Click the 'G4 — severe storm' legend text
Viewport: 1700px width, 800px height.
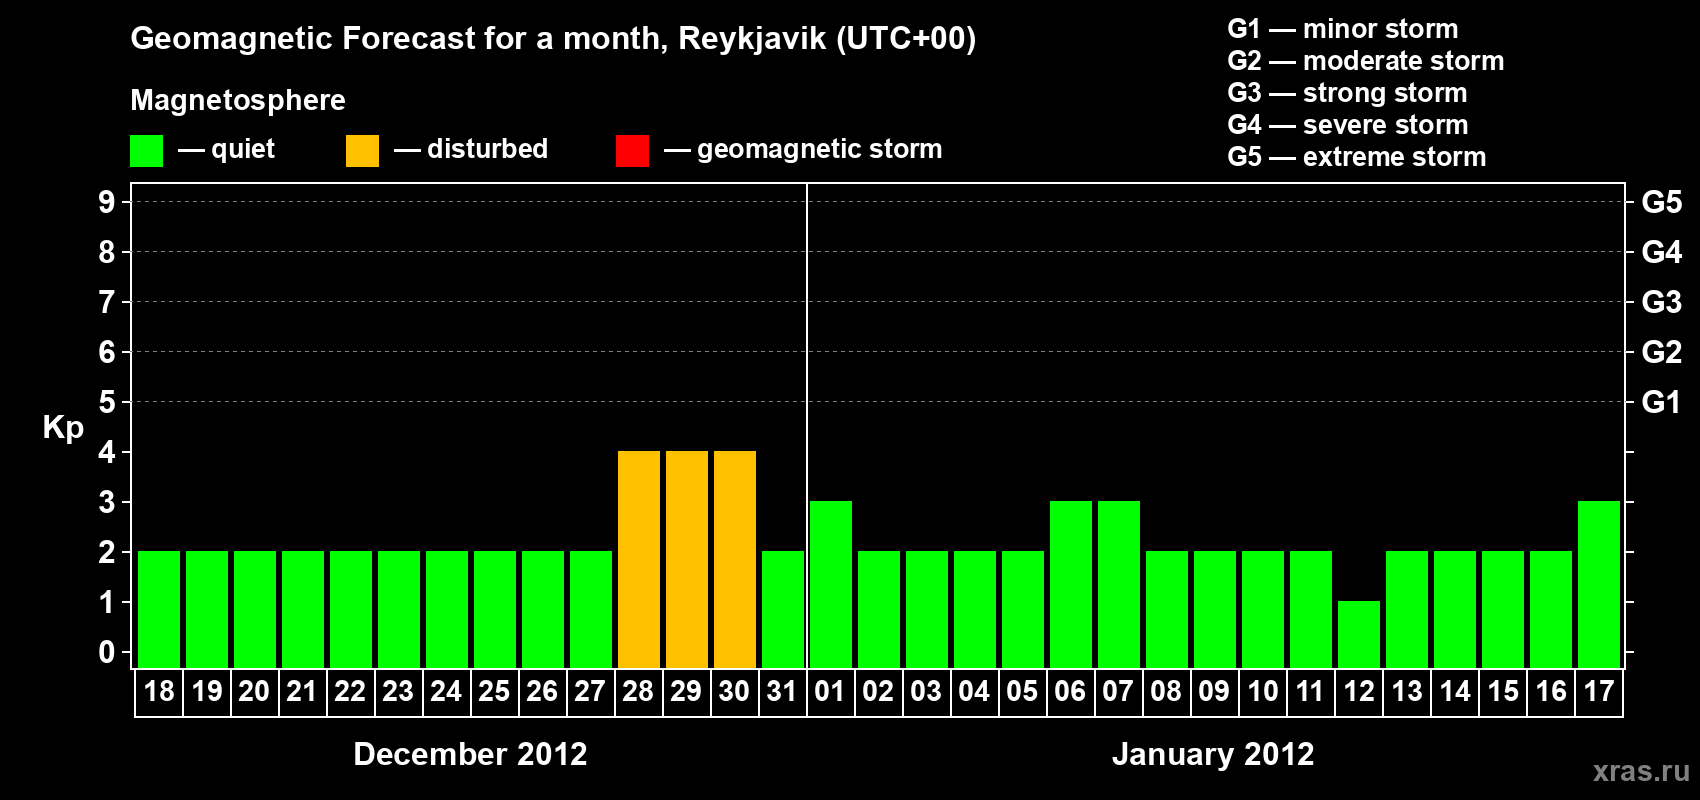point(1348,125)
